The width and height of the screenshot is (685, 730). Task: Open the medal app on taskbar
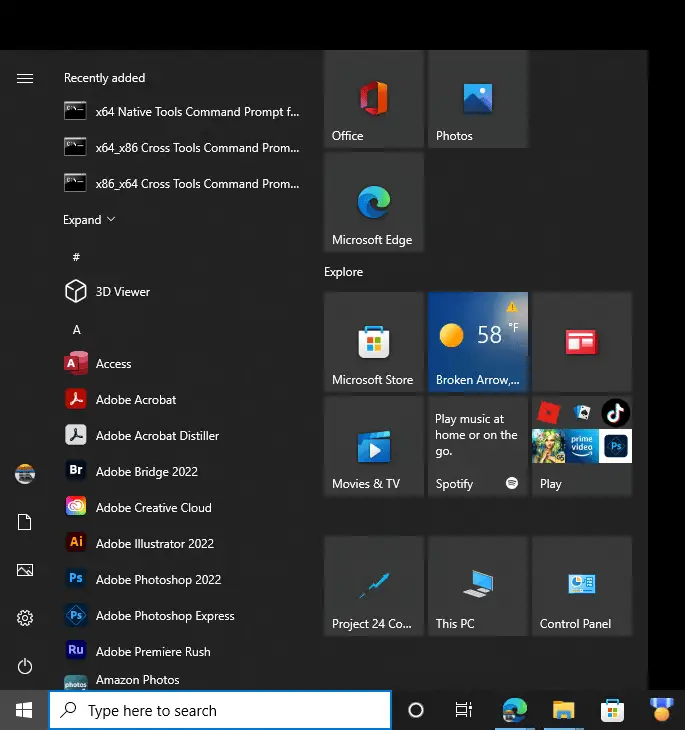click(x=662, y=710)
